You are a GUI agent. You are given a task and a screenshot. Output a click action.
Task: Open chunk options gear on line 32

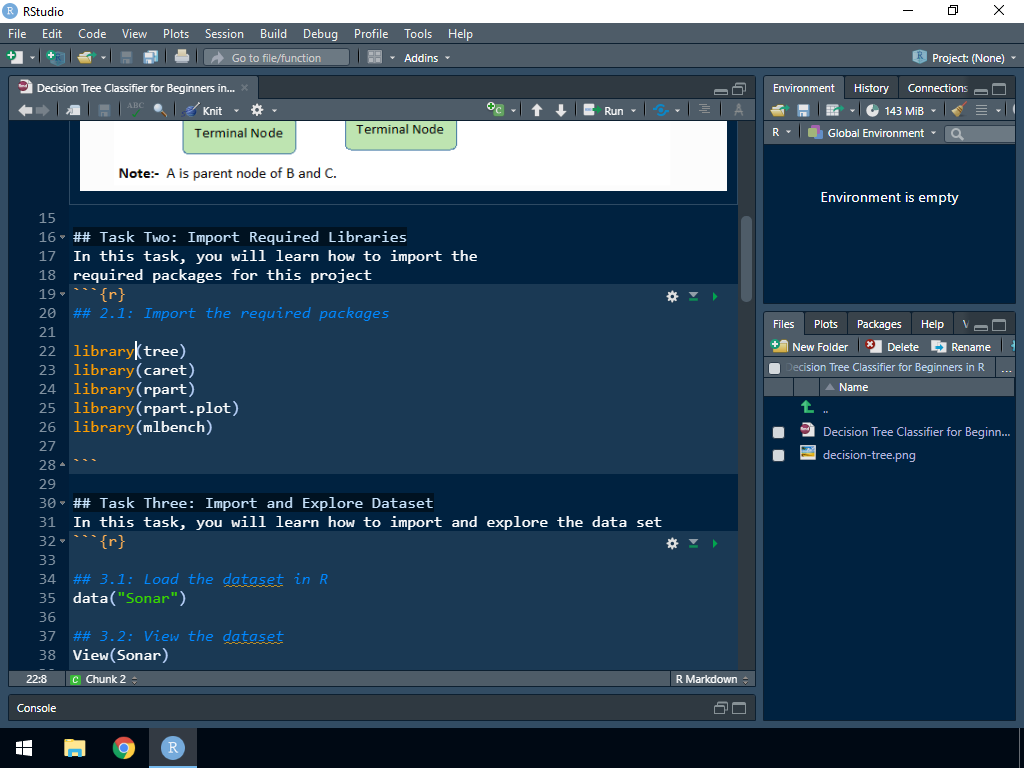tap(672, 543)
